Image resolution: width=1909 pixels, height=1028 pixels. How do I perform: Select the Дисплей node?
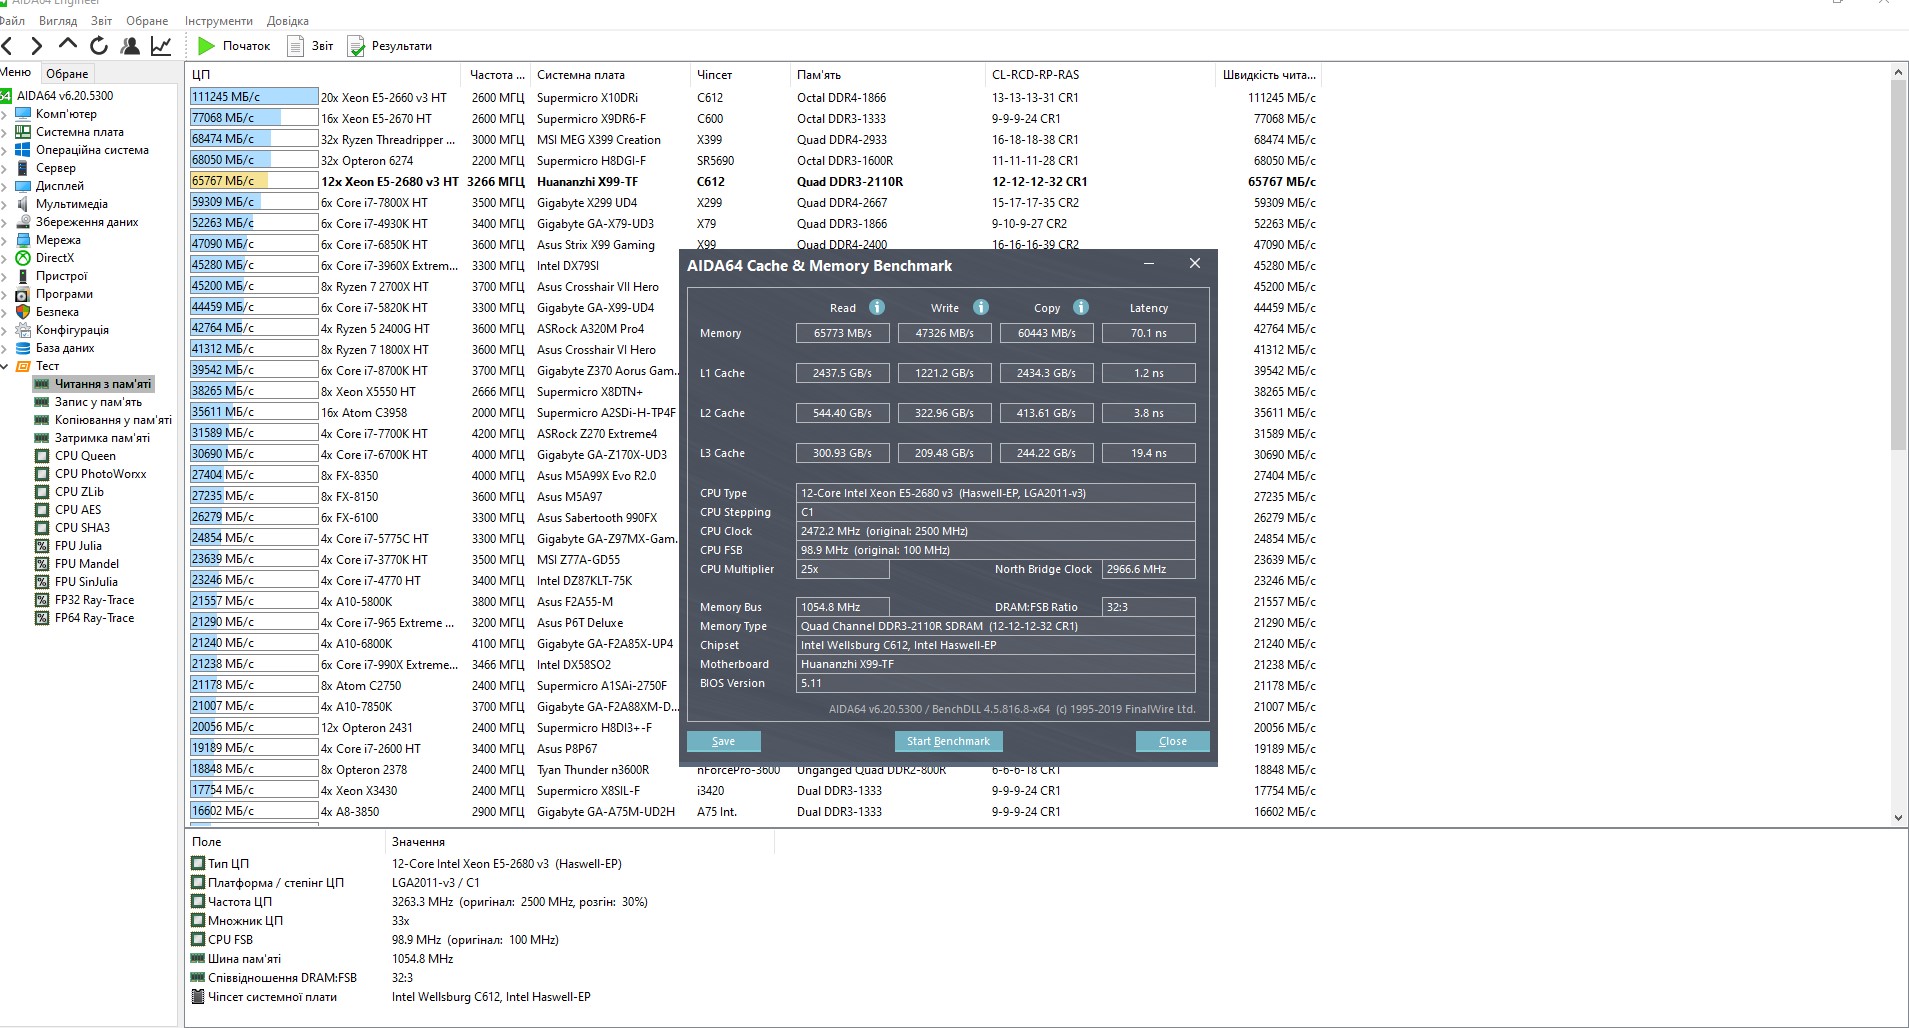point(60,186)
